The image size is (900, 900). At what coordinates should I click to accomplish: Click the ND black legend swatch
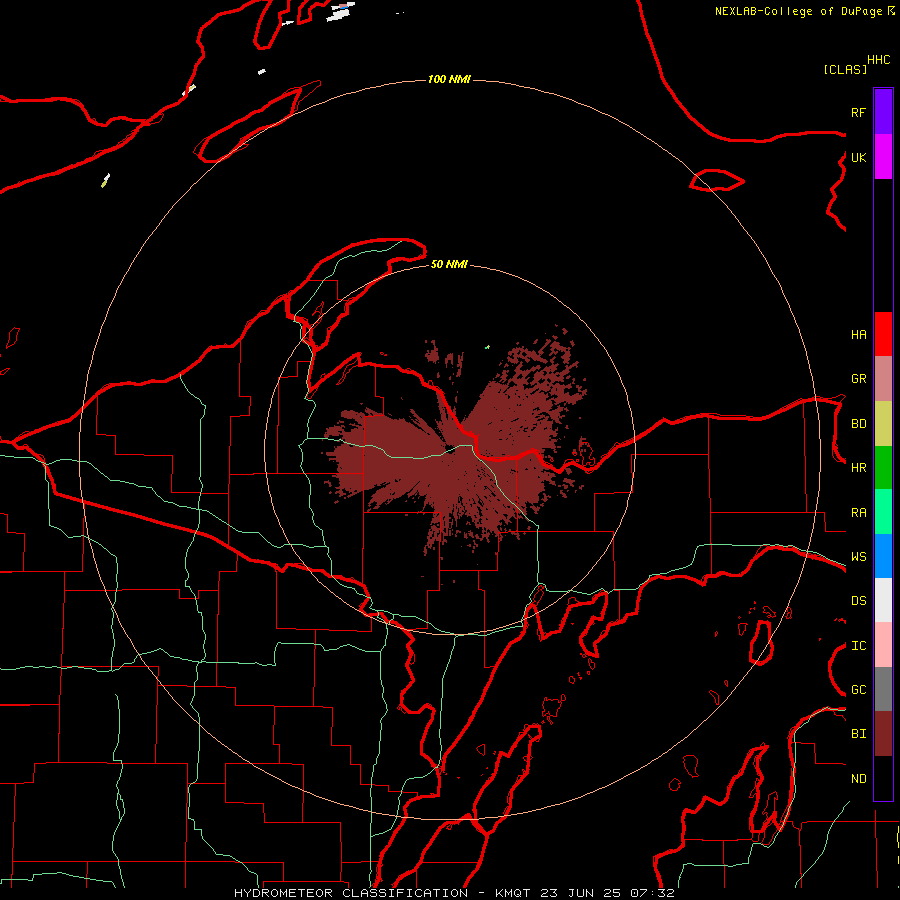pyautogui.click(x=883, y=778)
